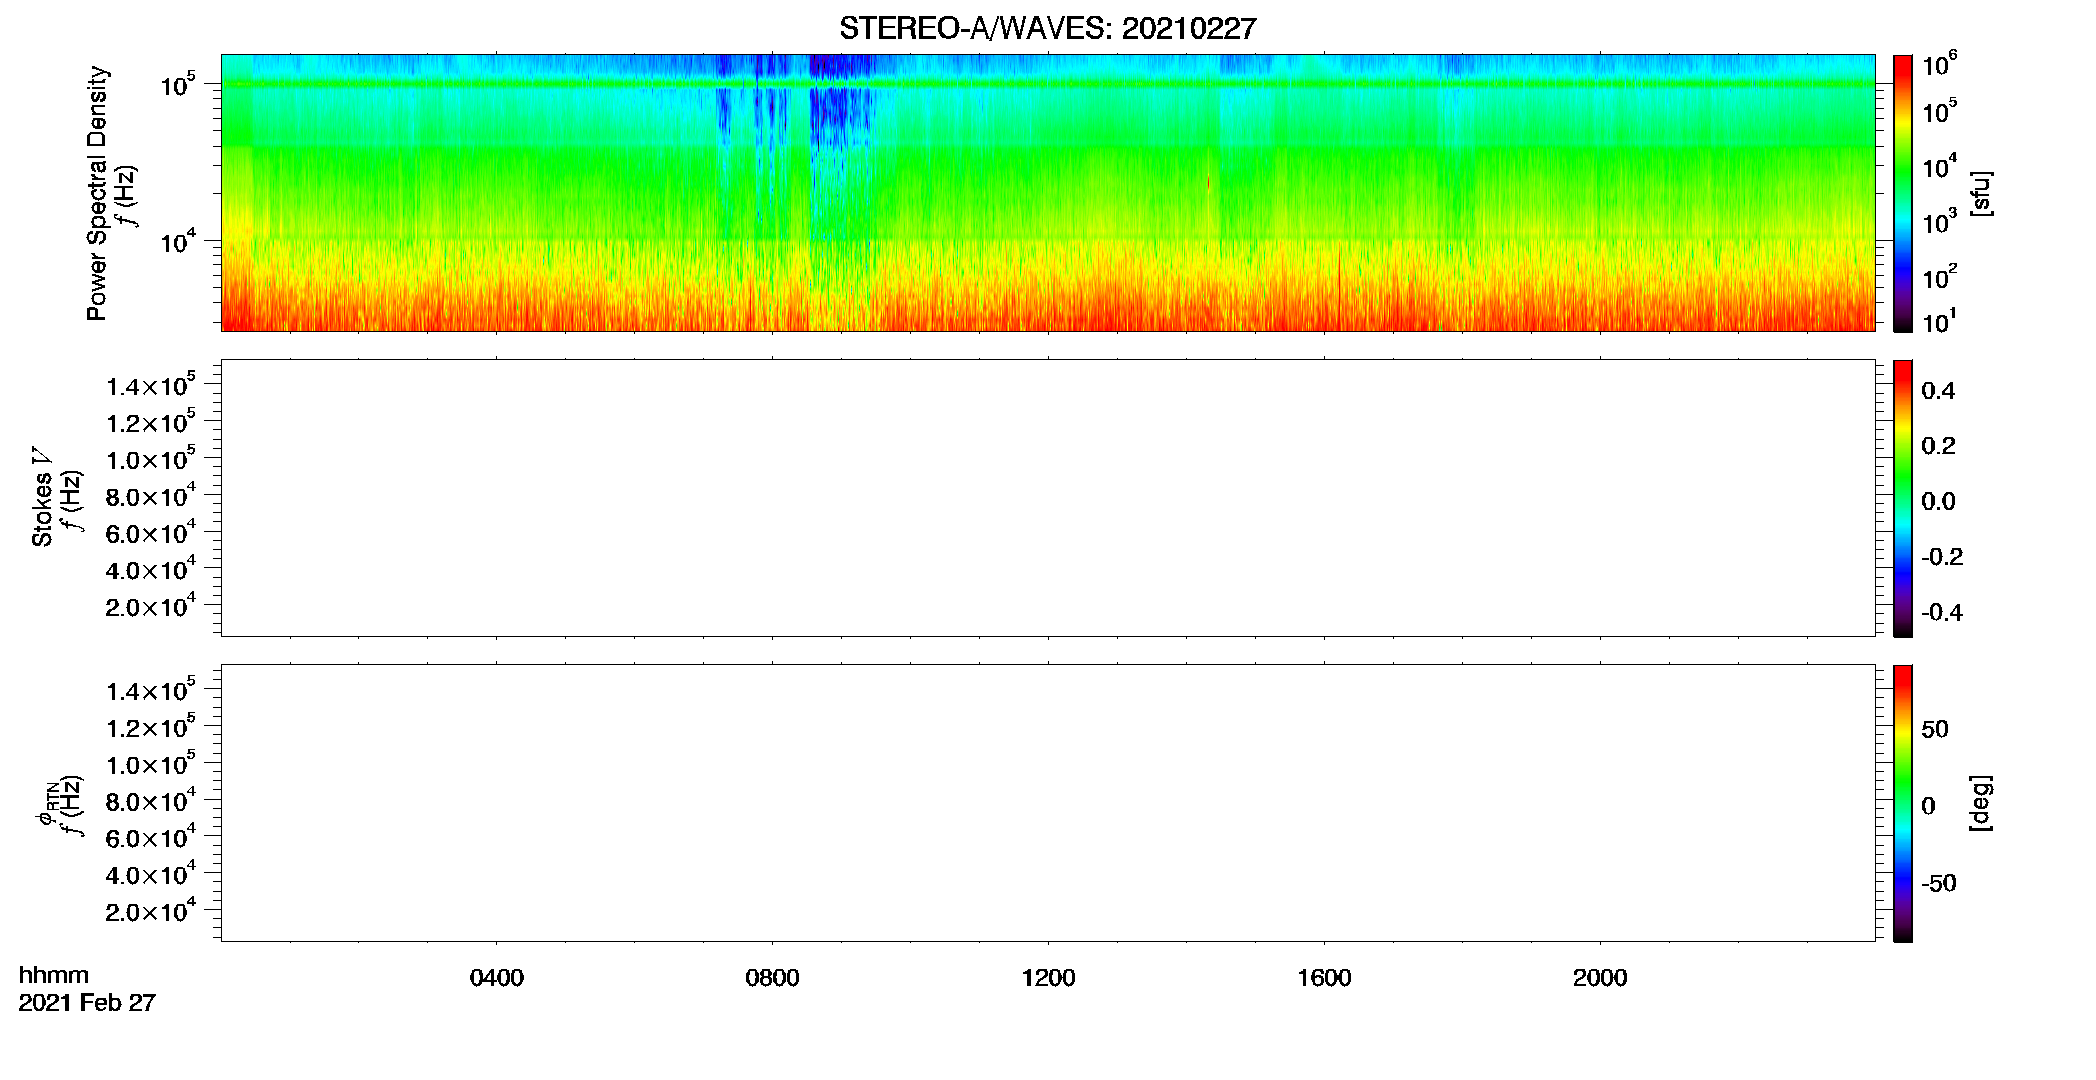
Task: Click the empty phi RTN plot panel
Action: coord(1048,803)
